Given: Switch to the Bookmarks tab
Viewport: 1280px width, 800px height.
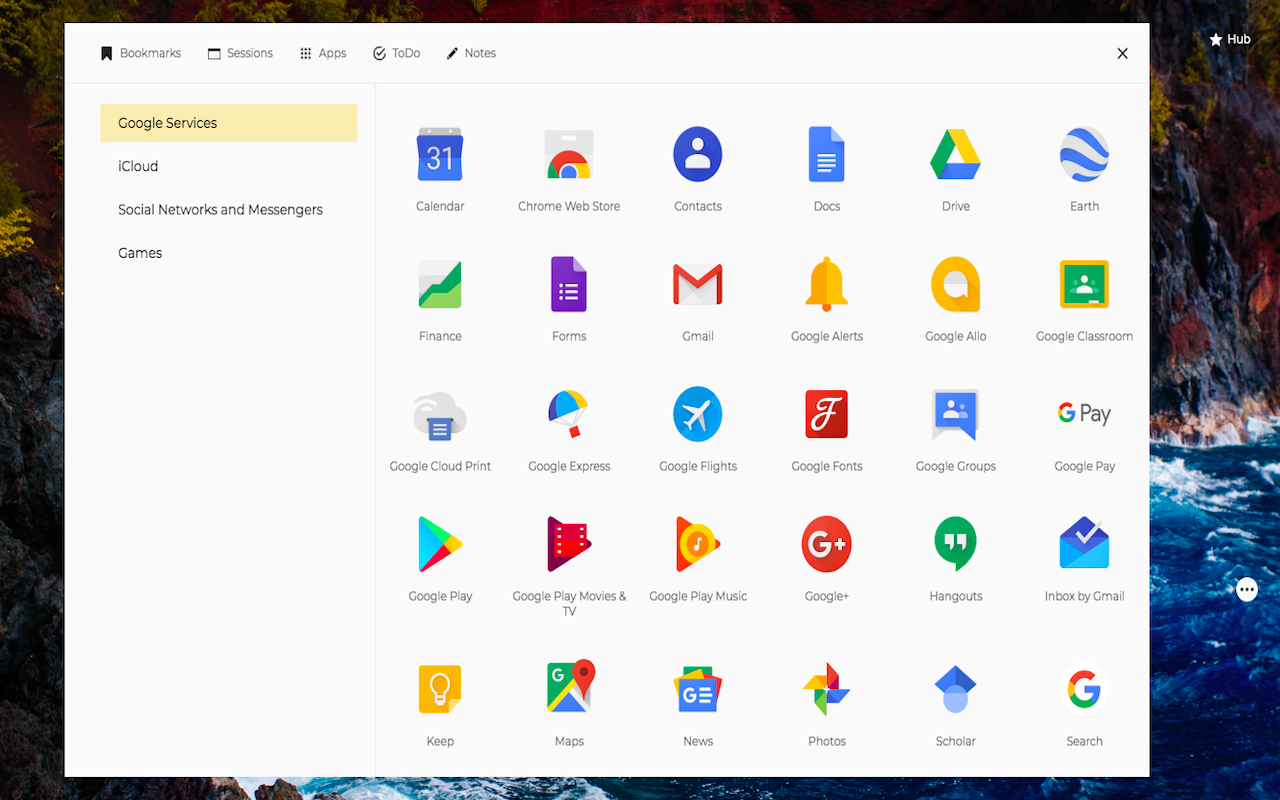Looking at the screenshot, I should [x=141, y=53].
